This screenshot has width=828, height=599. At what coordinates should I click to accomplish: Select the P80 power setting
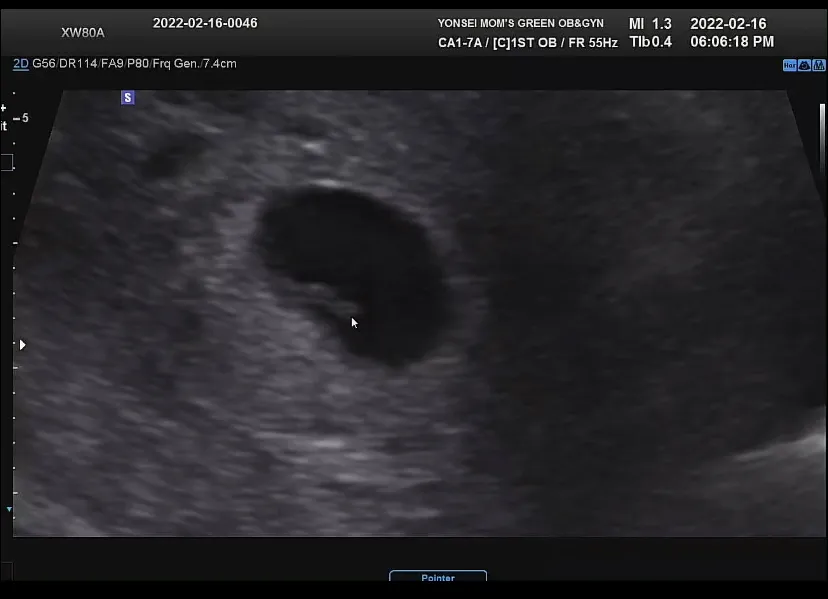pos(137,64)
